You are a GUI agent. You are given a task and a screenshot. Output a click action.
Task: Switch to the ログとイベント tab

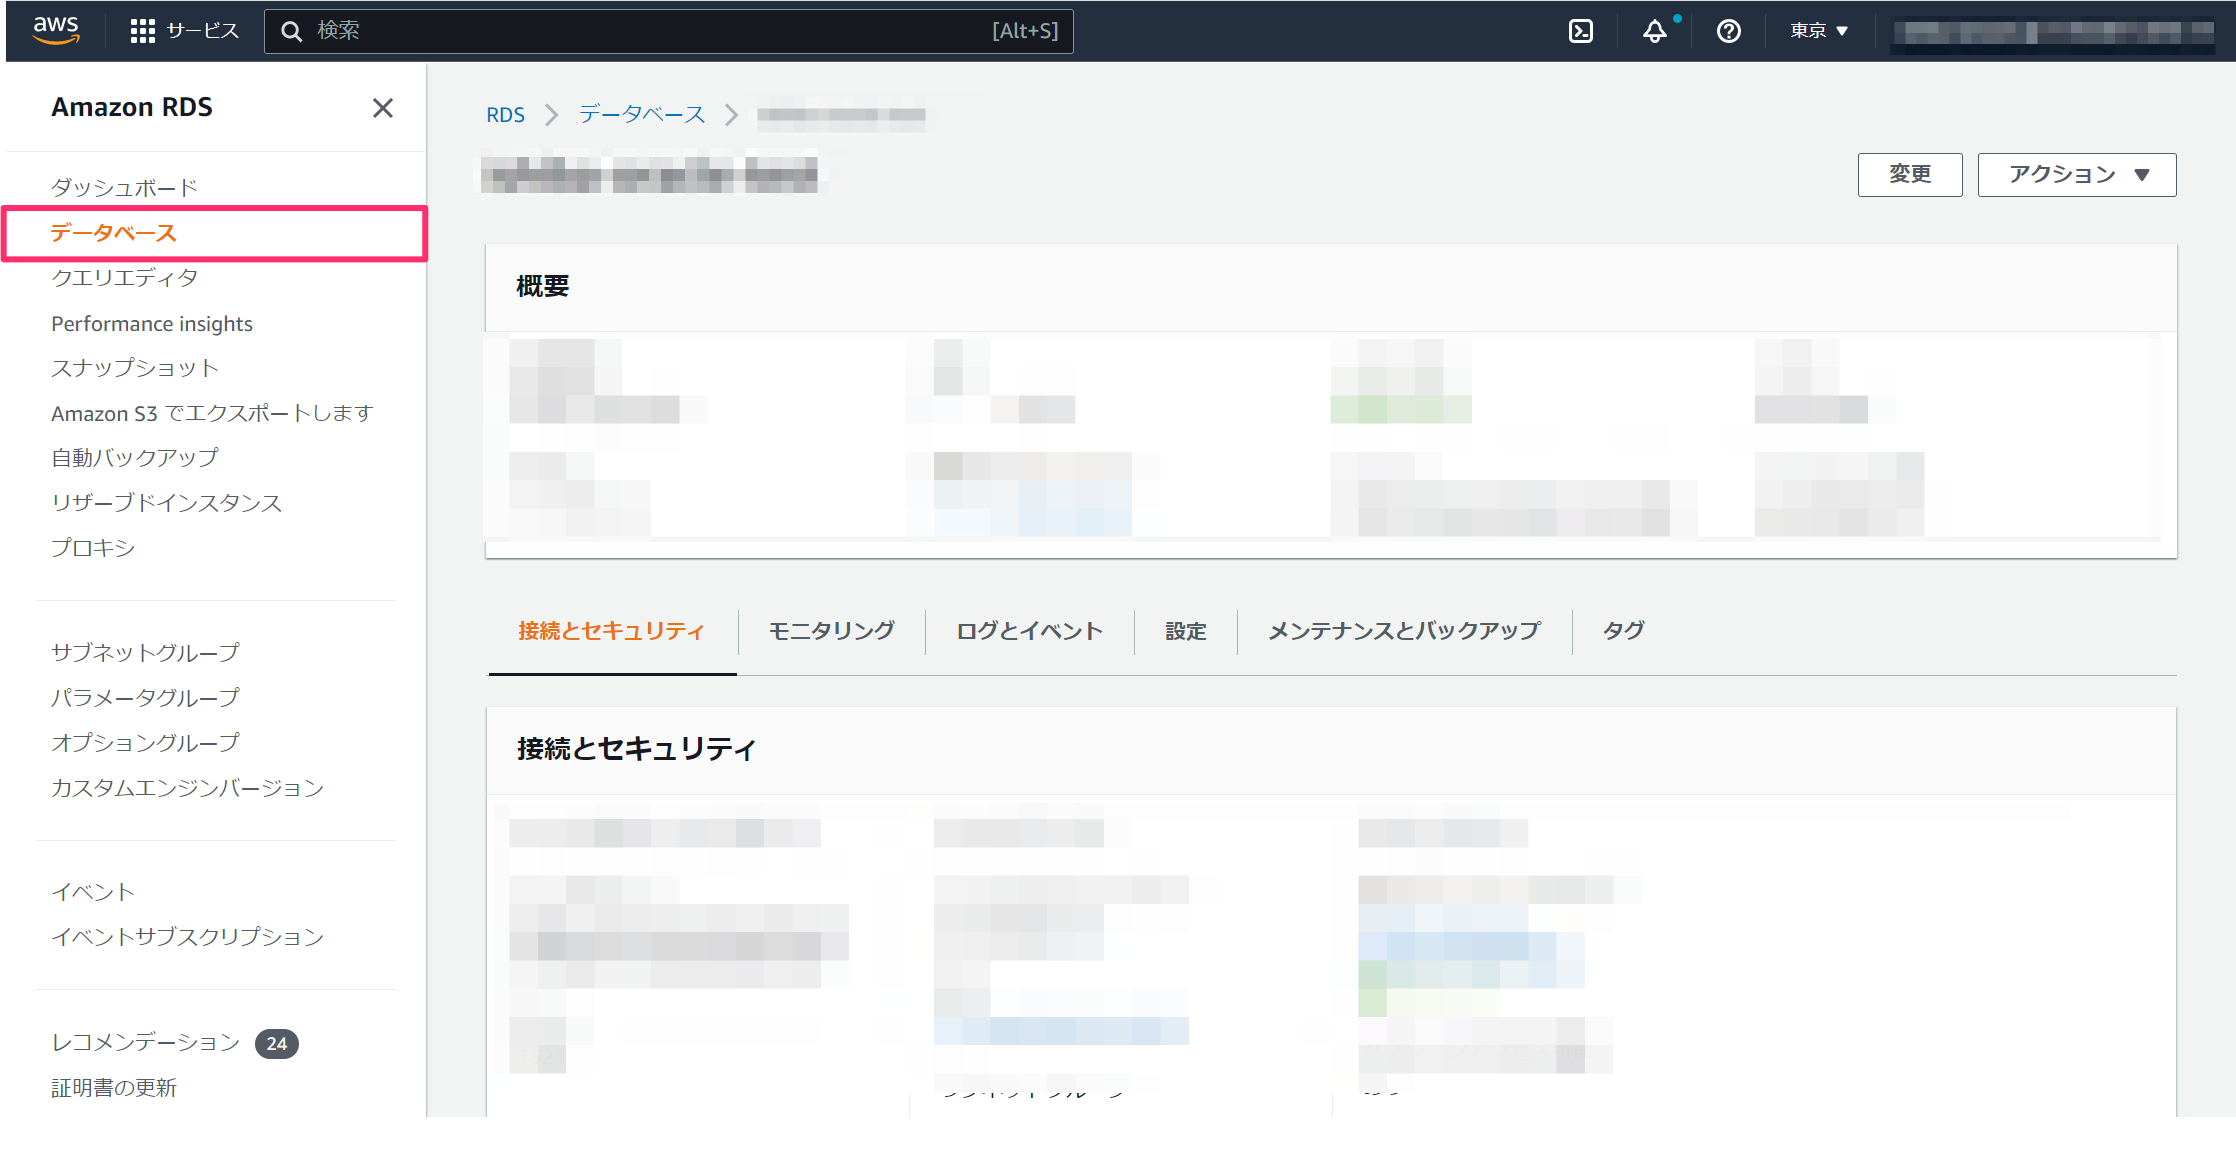1029,631
